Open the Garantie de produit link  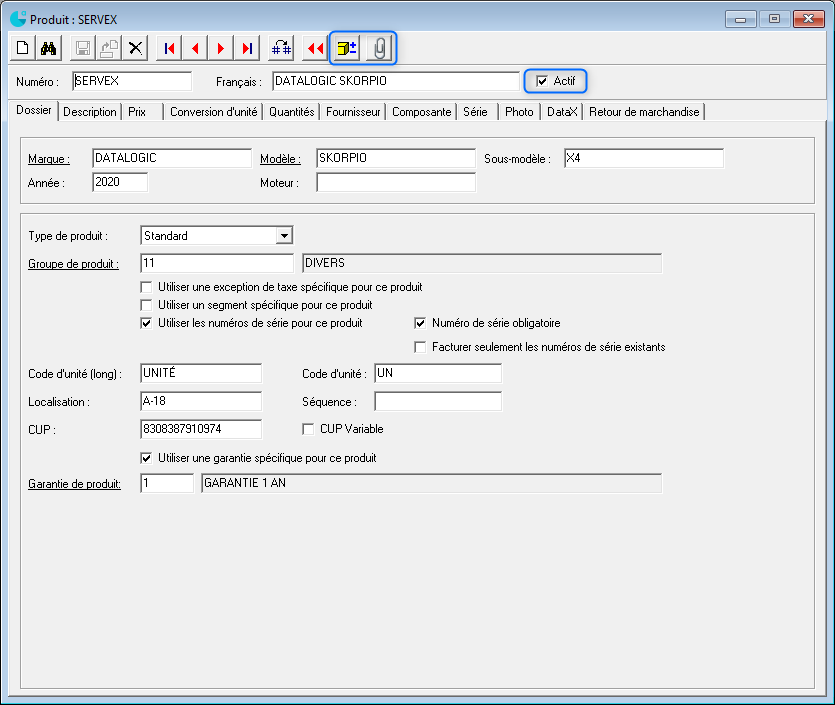point(74,484)
